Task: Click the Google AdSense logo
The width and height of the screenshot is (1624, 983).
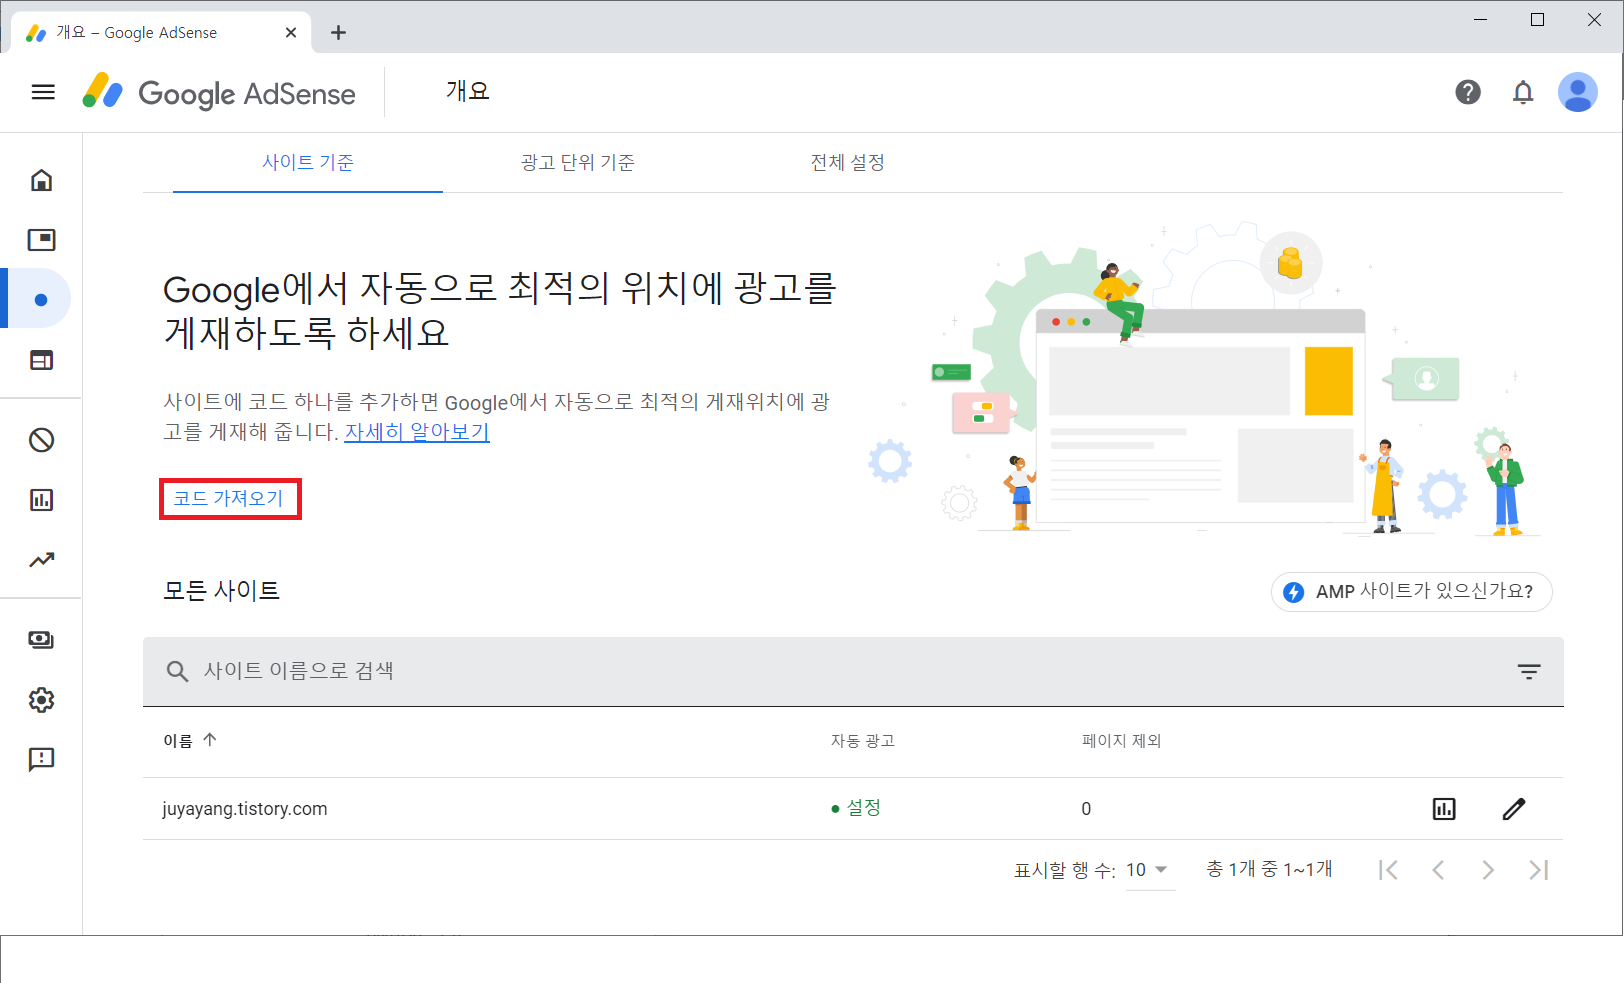Action: point(219,92)
